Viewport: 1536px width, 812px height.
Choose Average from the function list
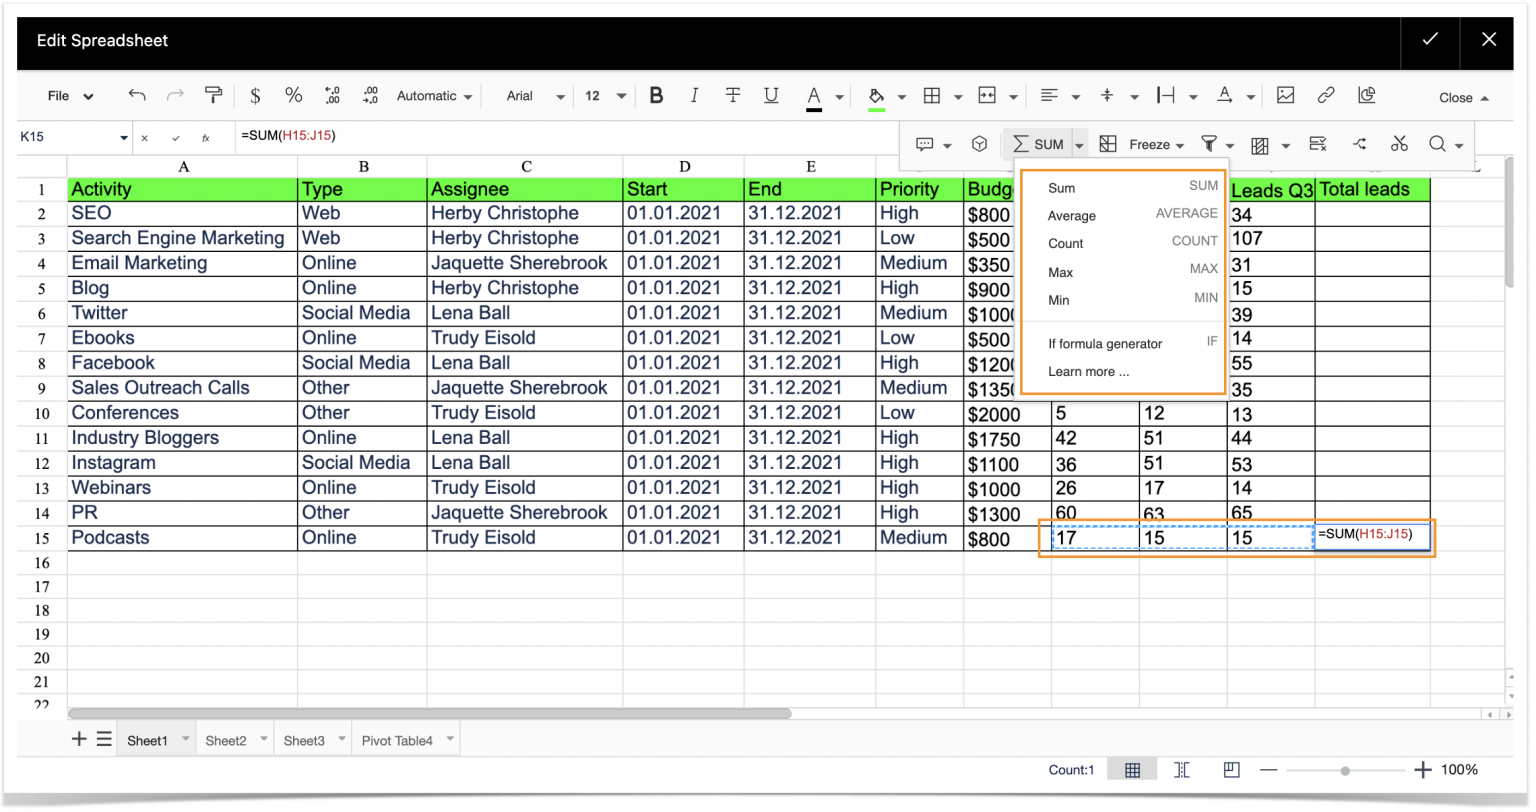1071,215
